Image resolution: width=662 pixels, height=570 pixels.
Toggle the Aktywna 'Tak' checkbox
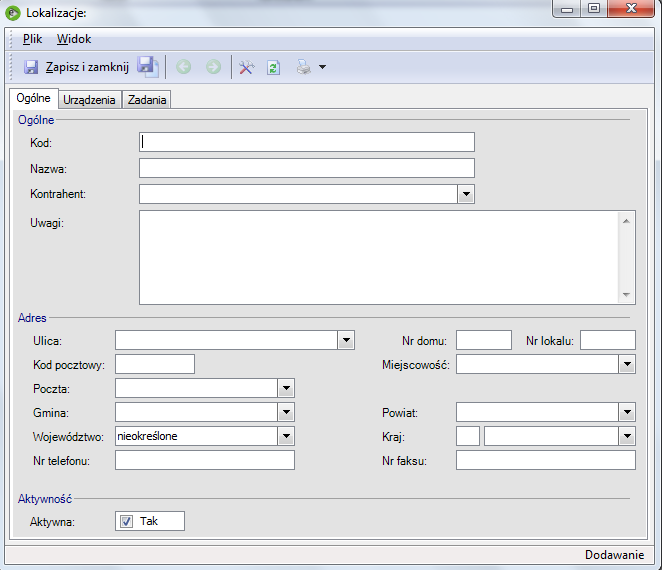pos(126,521)
